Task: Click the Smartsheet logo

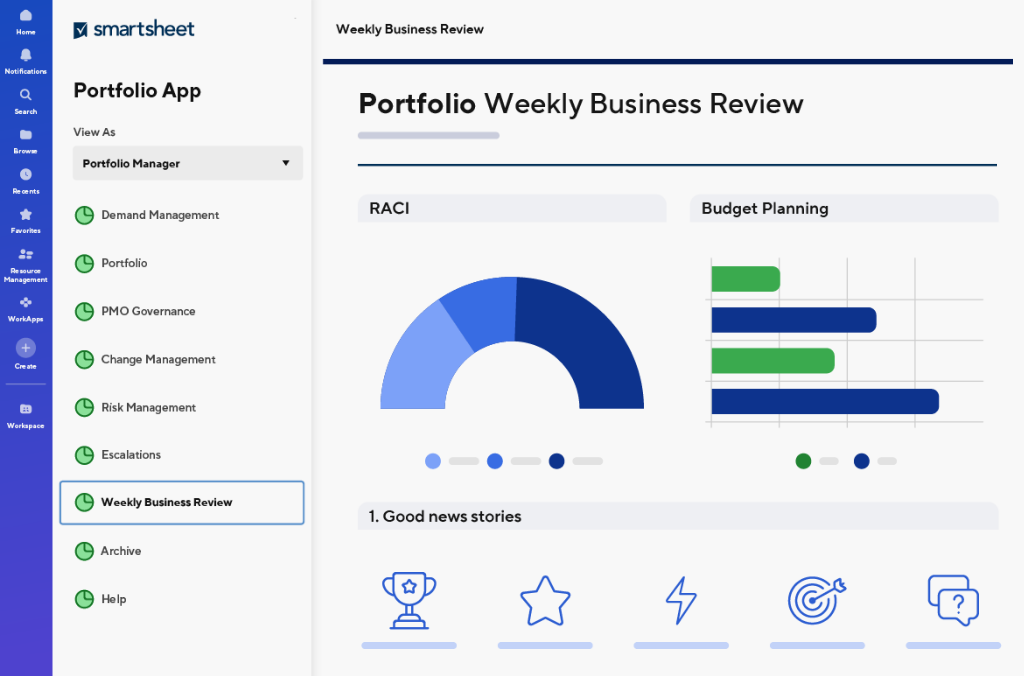Action: click(x=134, y=29)
